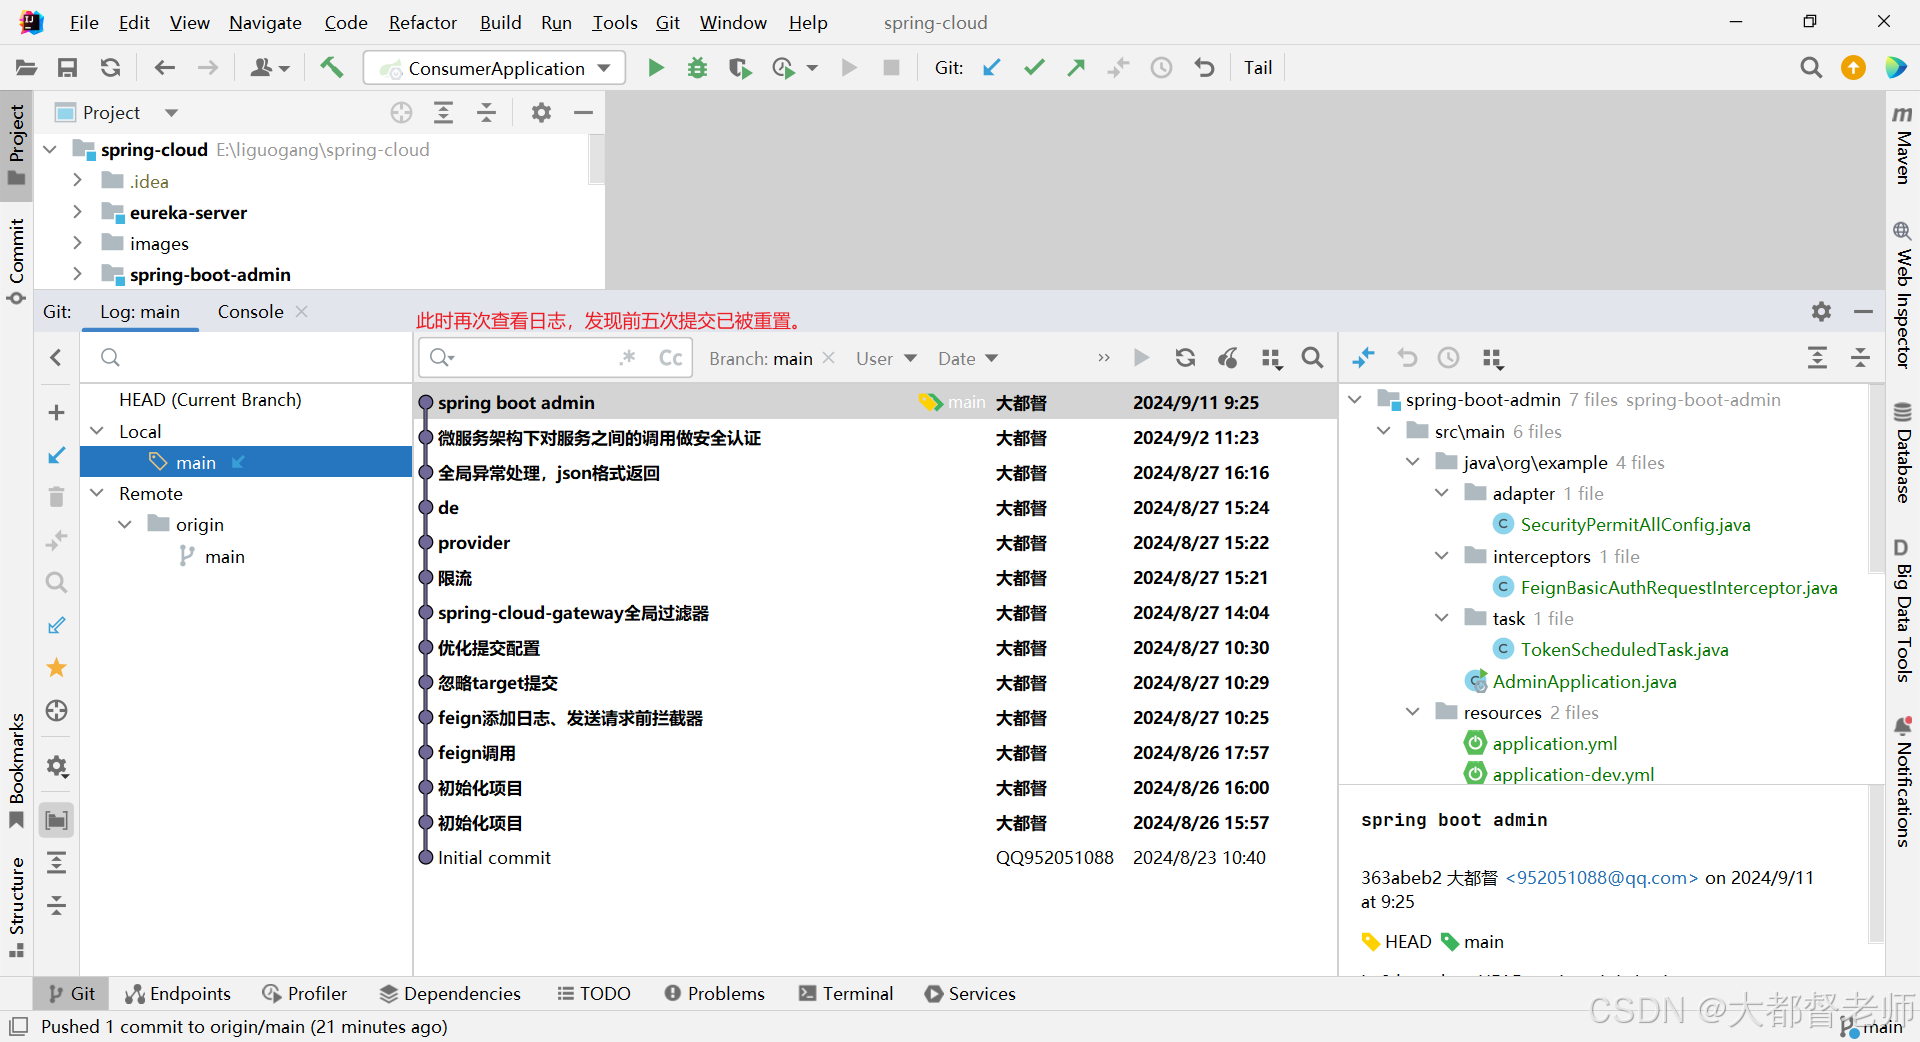Toggle the Structure sidebar panel
The image size is (1920, 1042).
click(16, 906)
